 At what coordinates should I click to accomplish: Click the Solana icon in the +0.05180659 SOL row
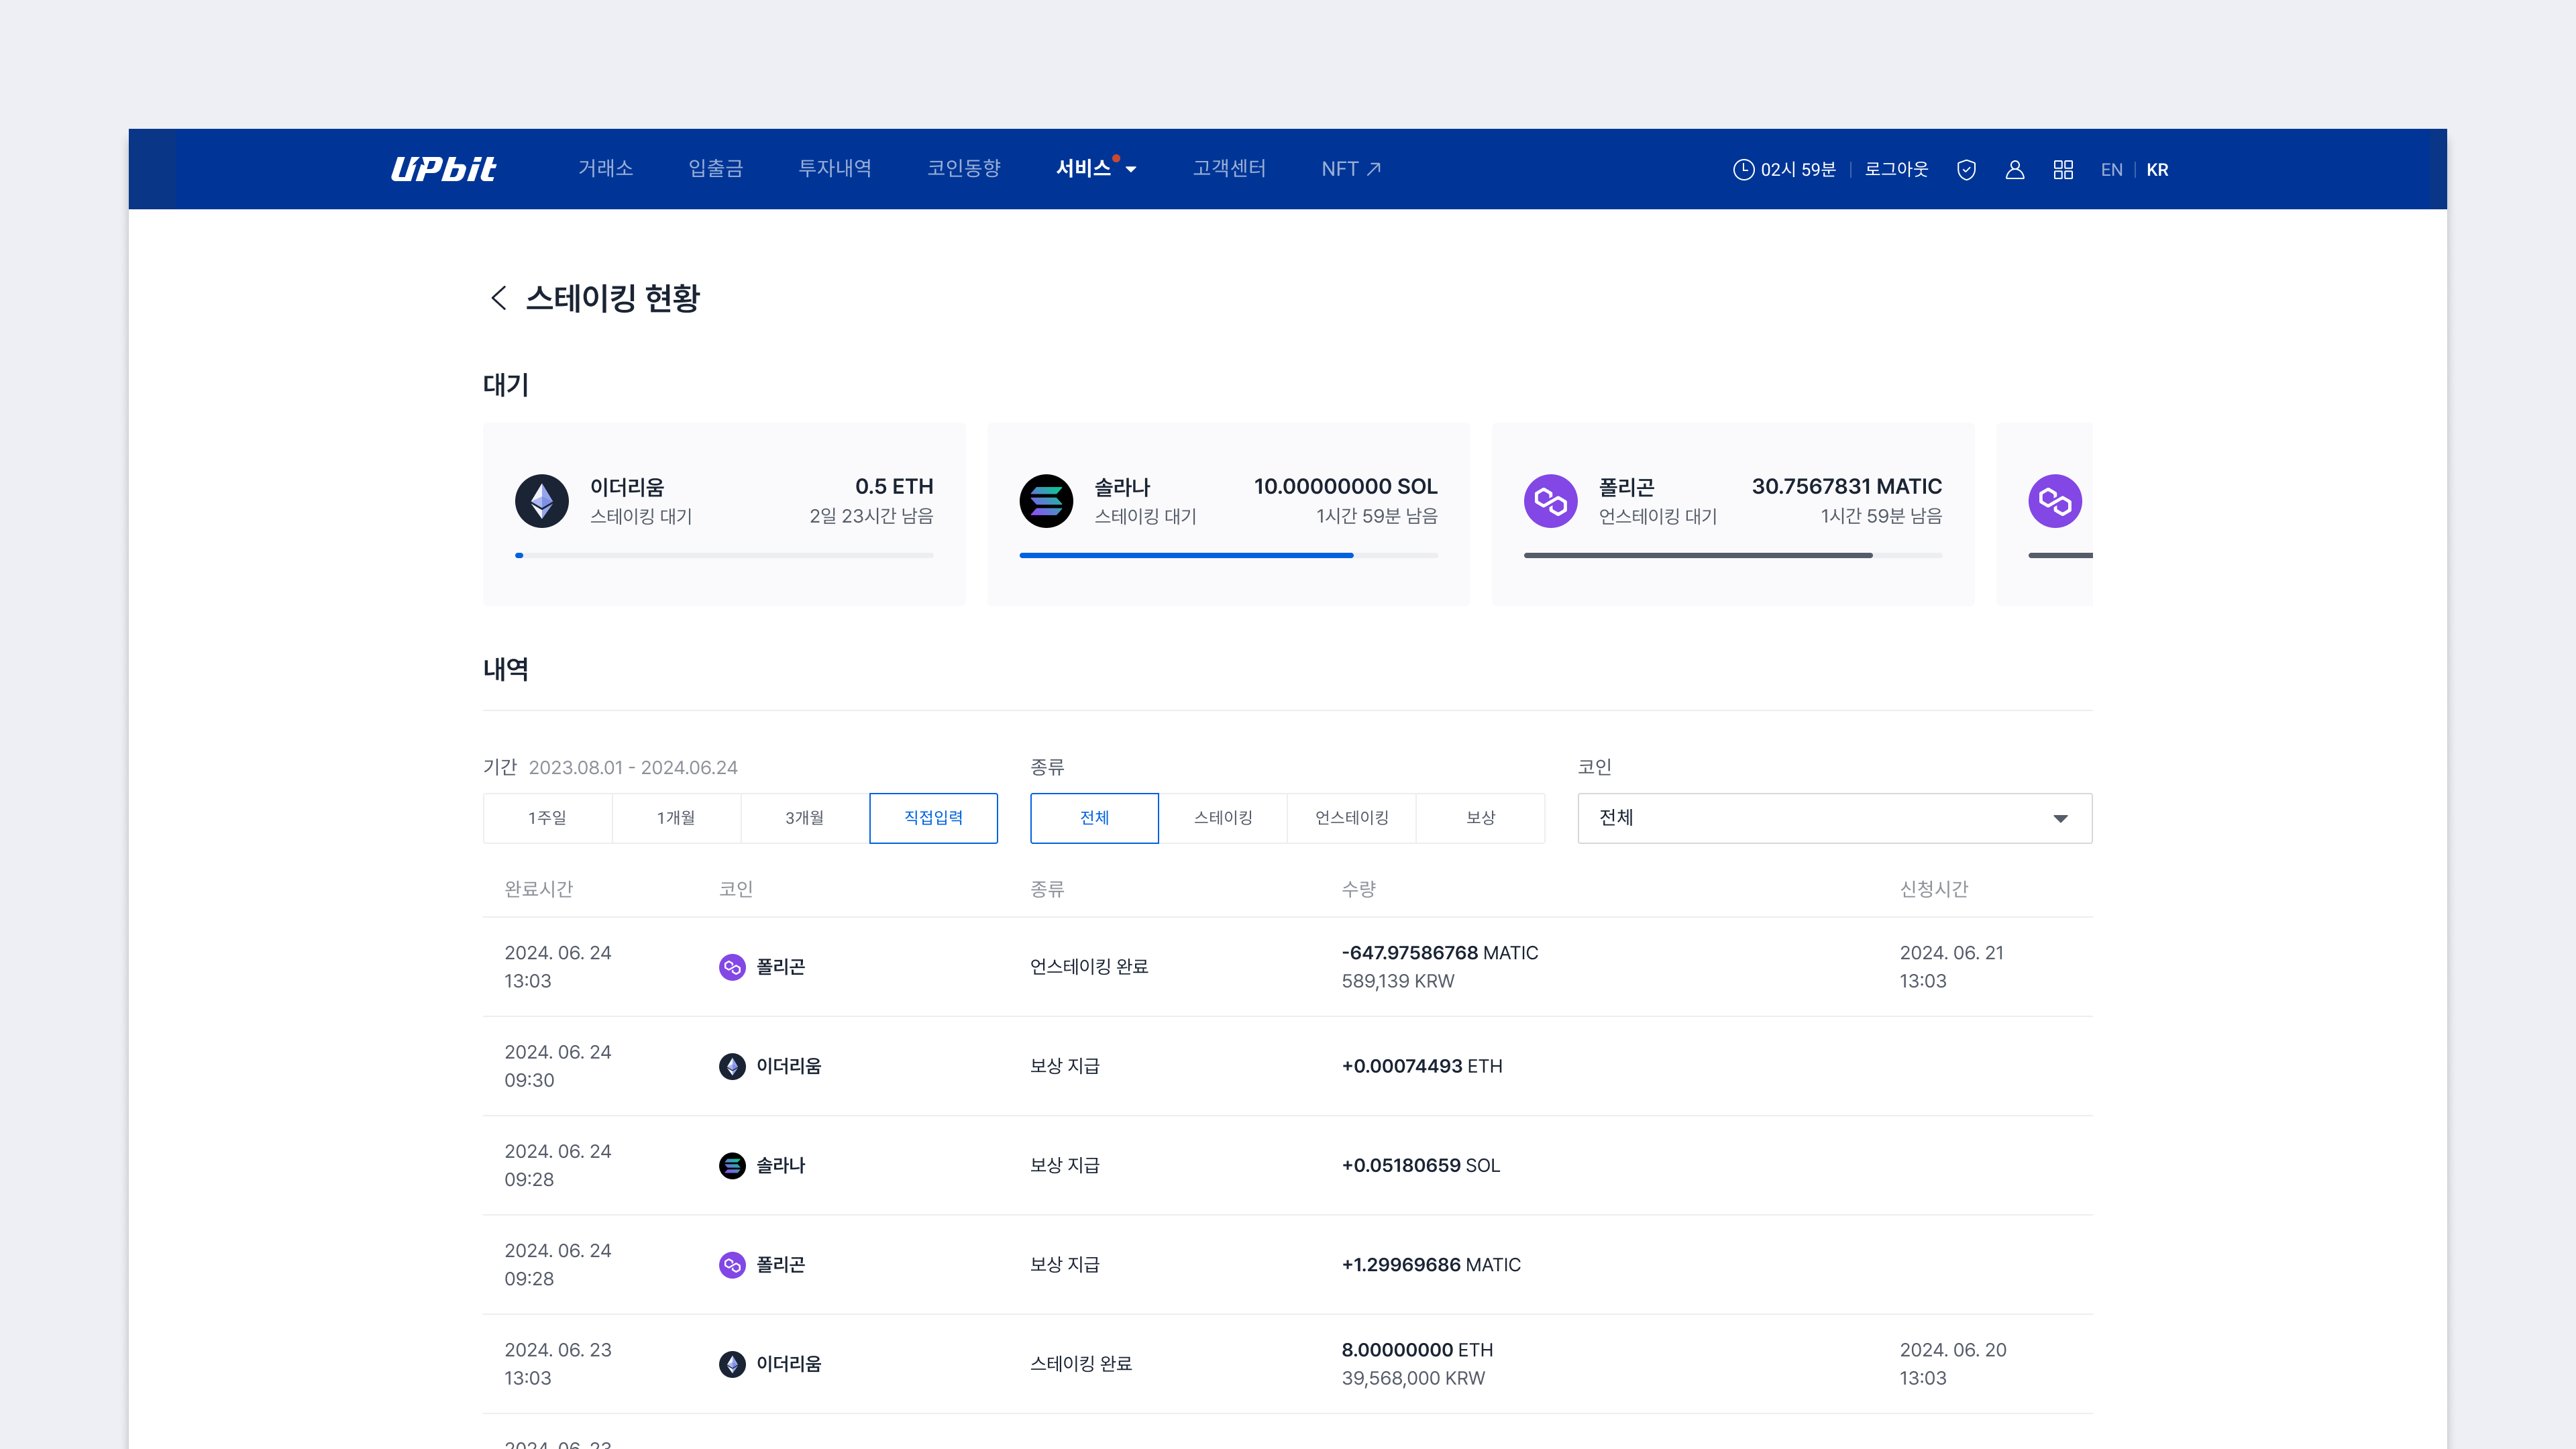[x=732, y=1166]
